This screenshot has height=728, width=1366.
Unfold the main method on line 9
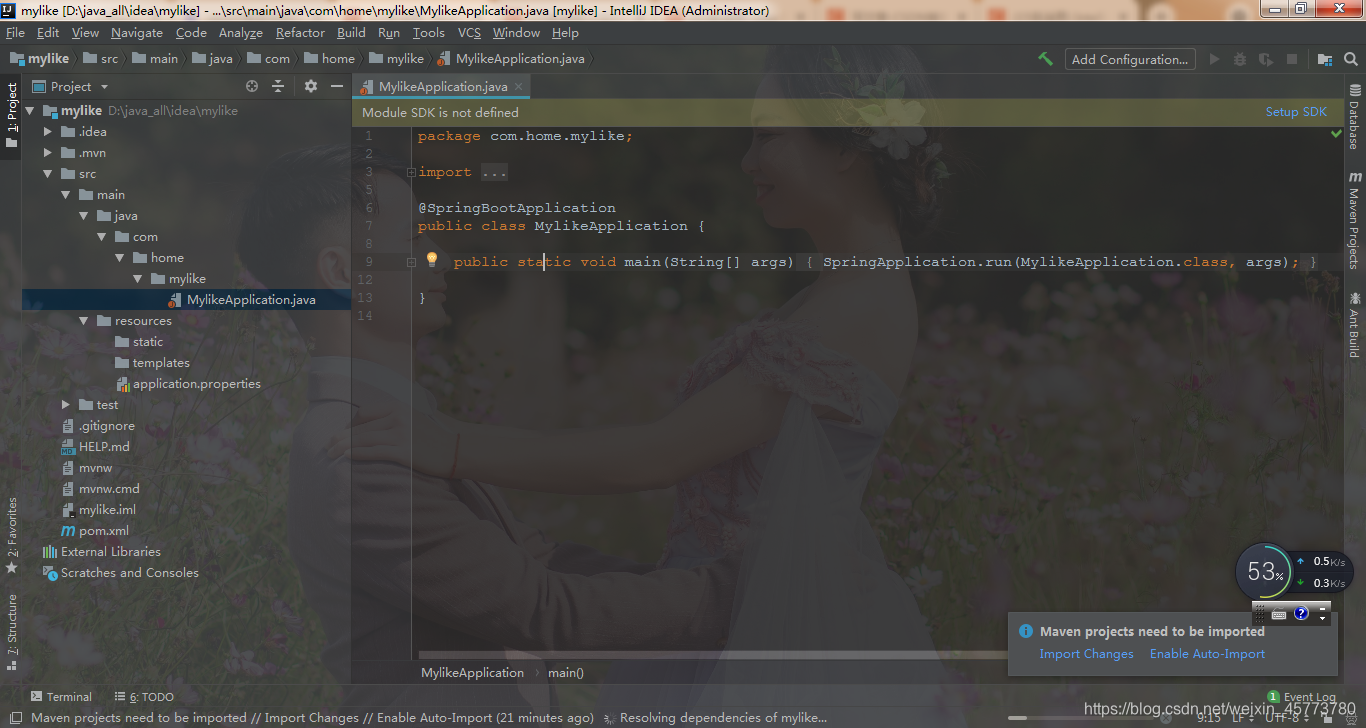[411, 262]
